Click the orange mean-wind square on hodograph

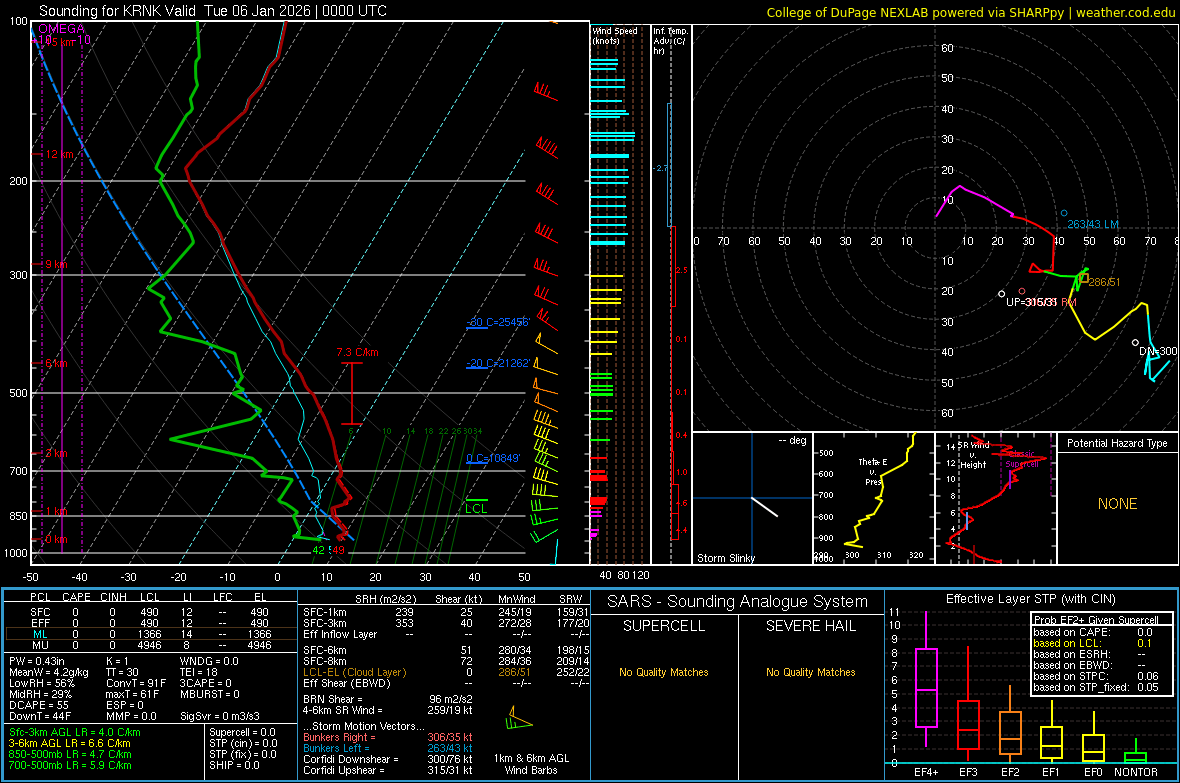pos(1084,279)
